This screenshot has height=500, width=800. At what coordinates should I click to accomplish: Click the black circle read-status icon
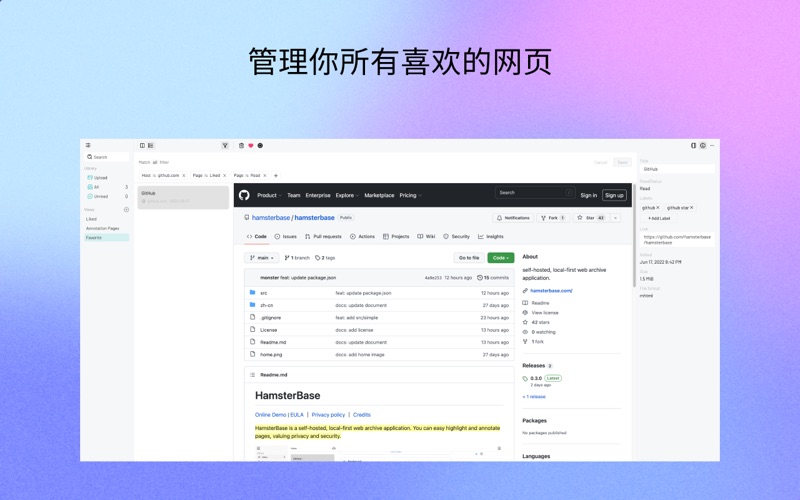click(x=260, y=145)
